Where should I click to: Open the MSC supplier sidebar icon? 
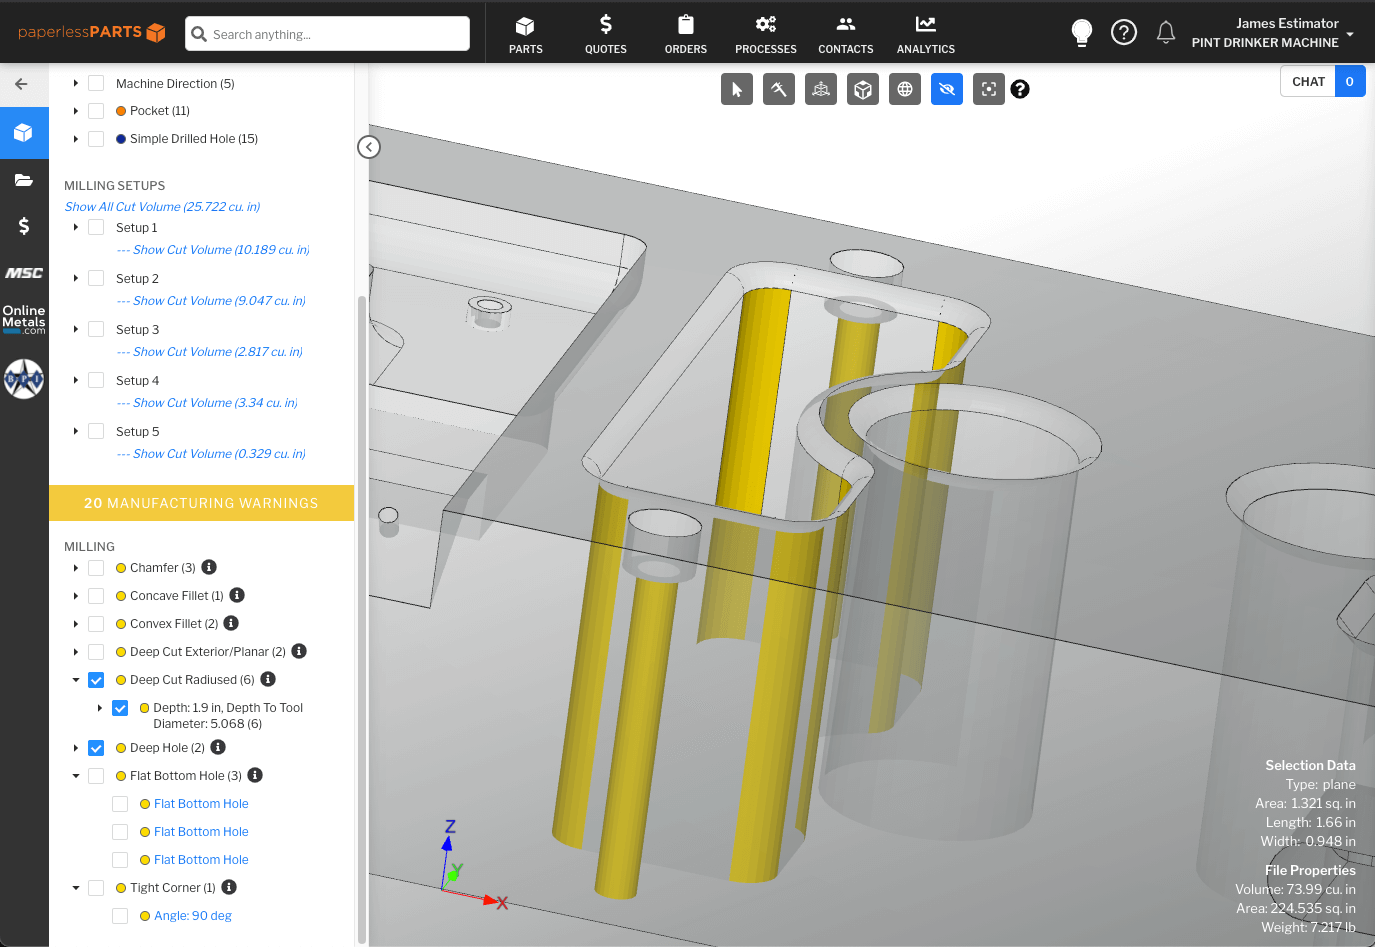tap(24, 273)
